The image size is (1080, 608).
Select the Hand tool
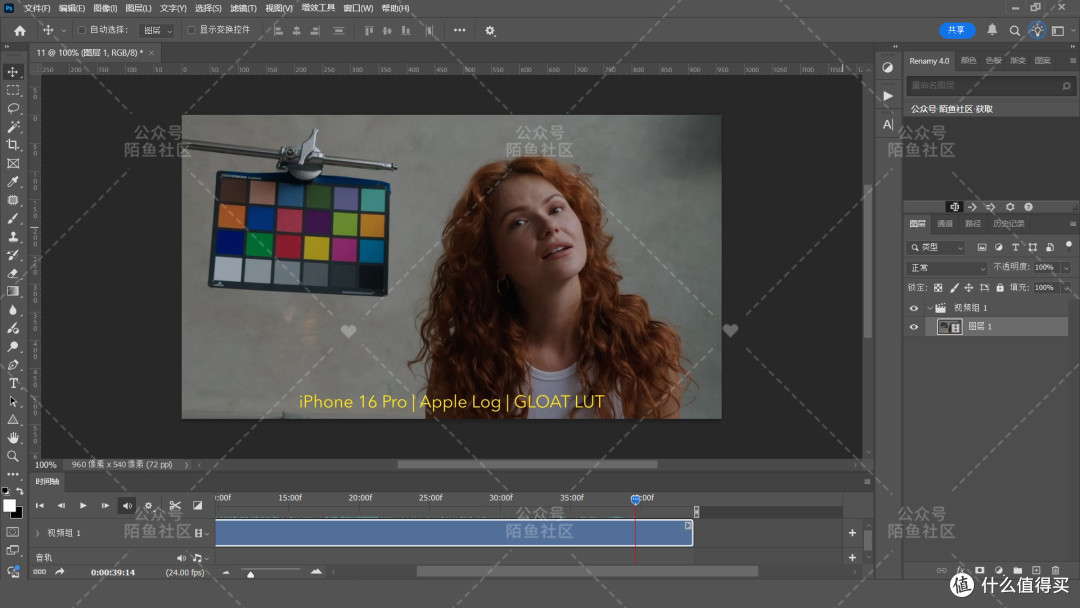tap(13, 438)
